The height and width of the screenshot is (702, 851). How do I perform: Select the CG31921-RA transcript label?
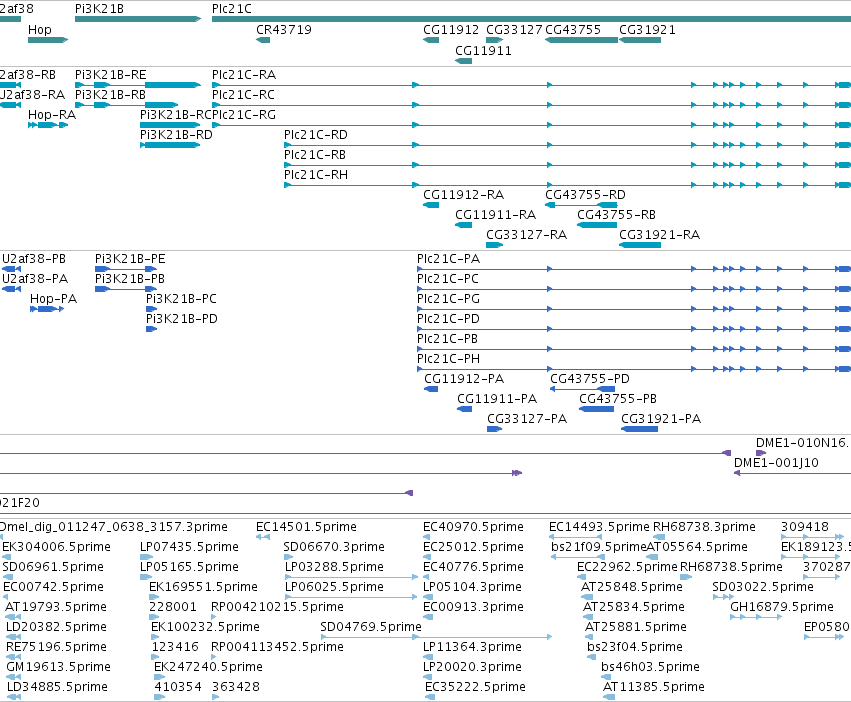coord(659,235)
